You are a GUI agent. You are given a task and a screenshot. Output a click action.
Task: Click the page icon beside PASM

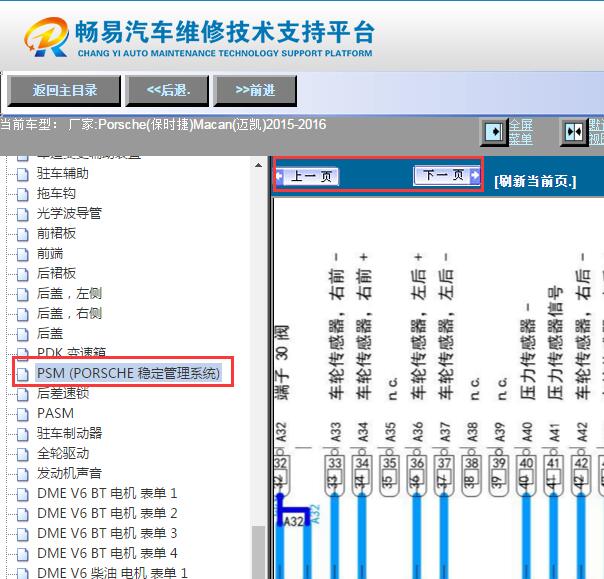23,414
